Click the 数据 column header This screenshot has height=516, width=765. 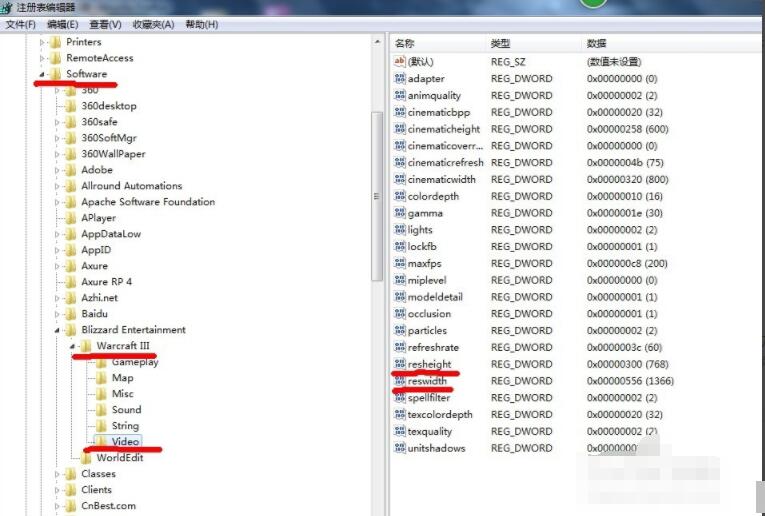click(x=597, y=44)
